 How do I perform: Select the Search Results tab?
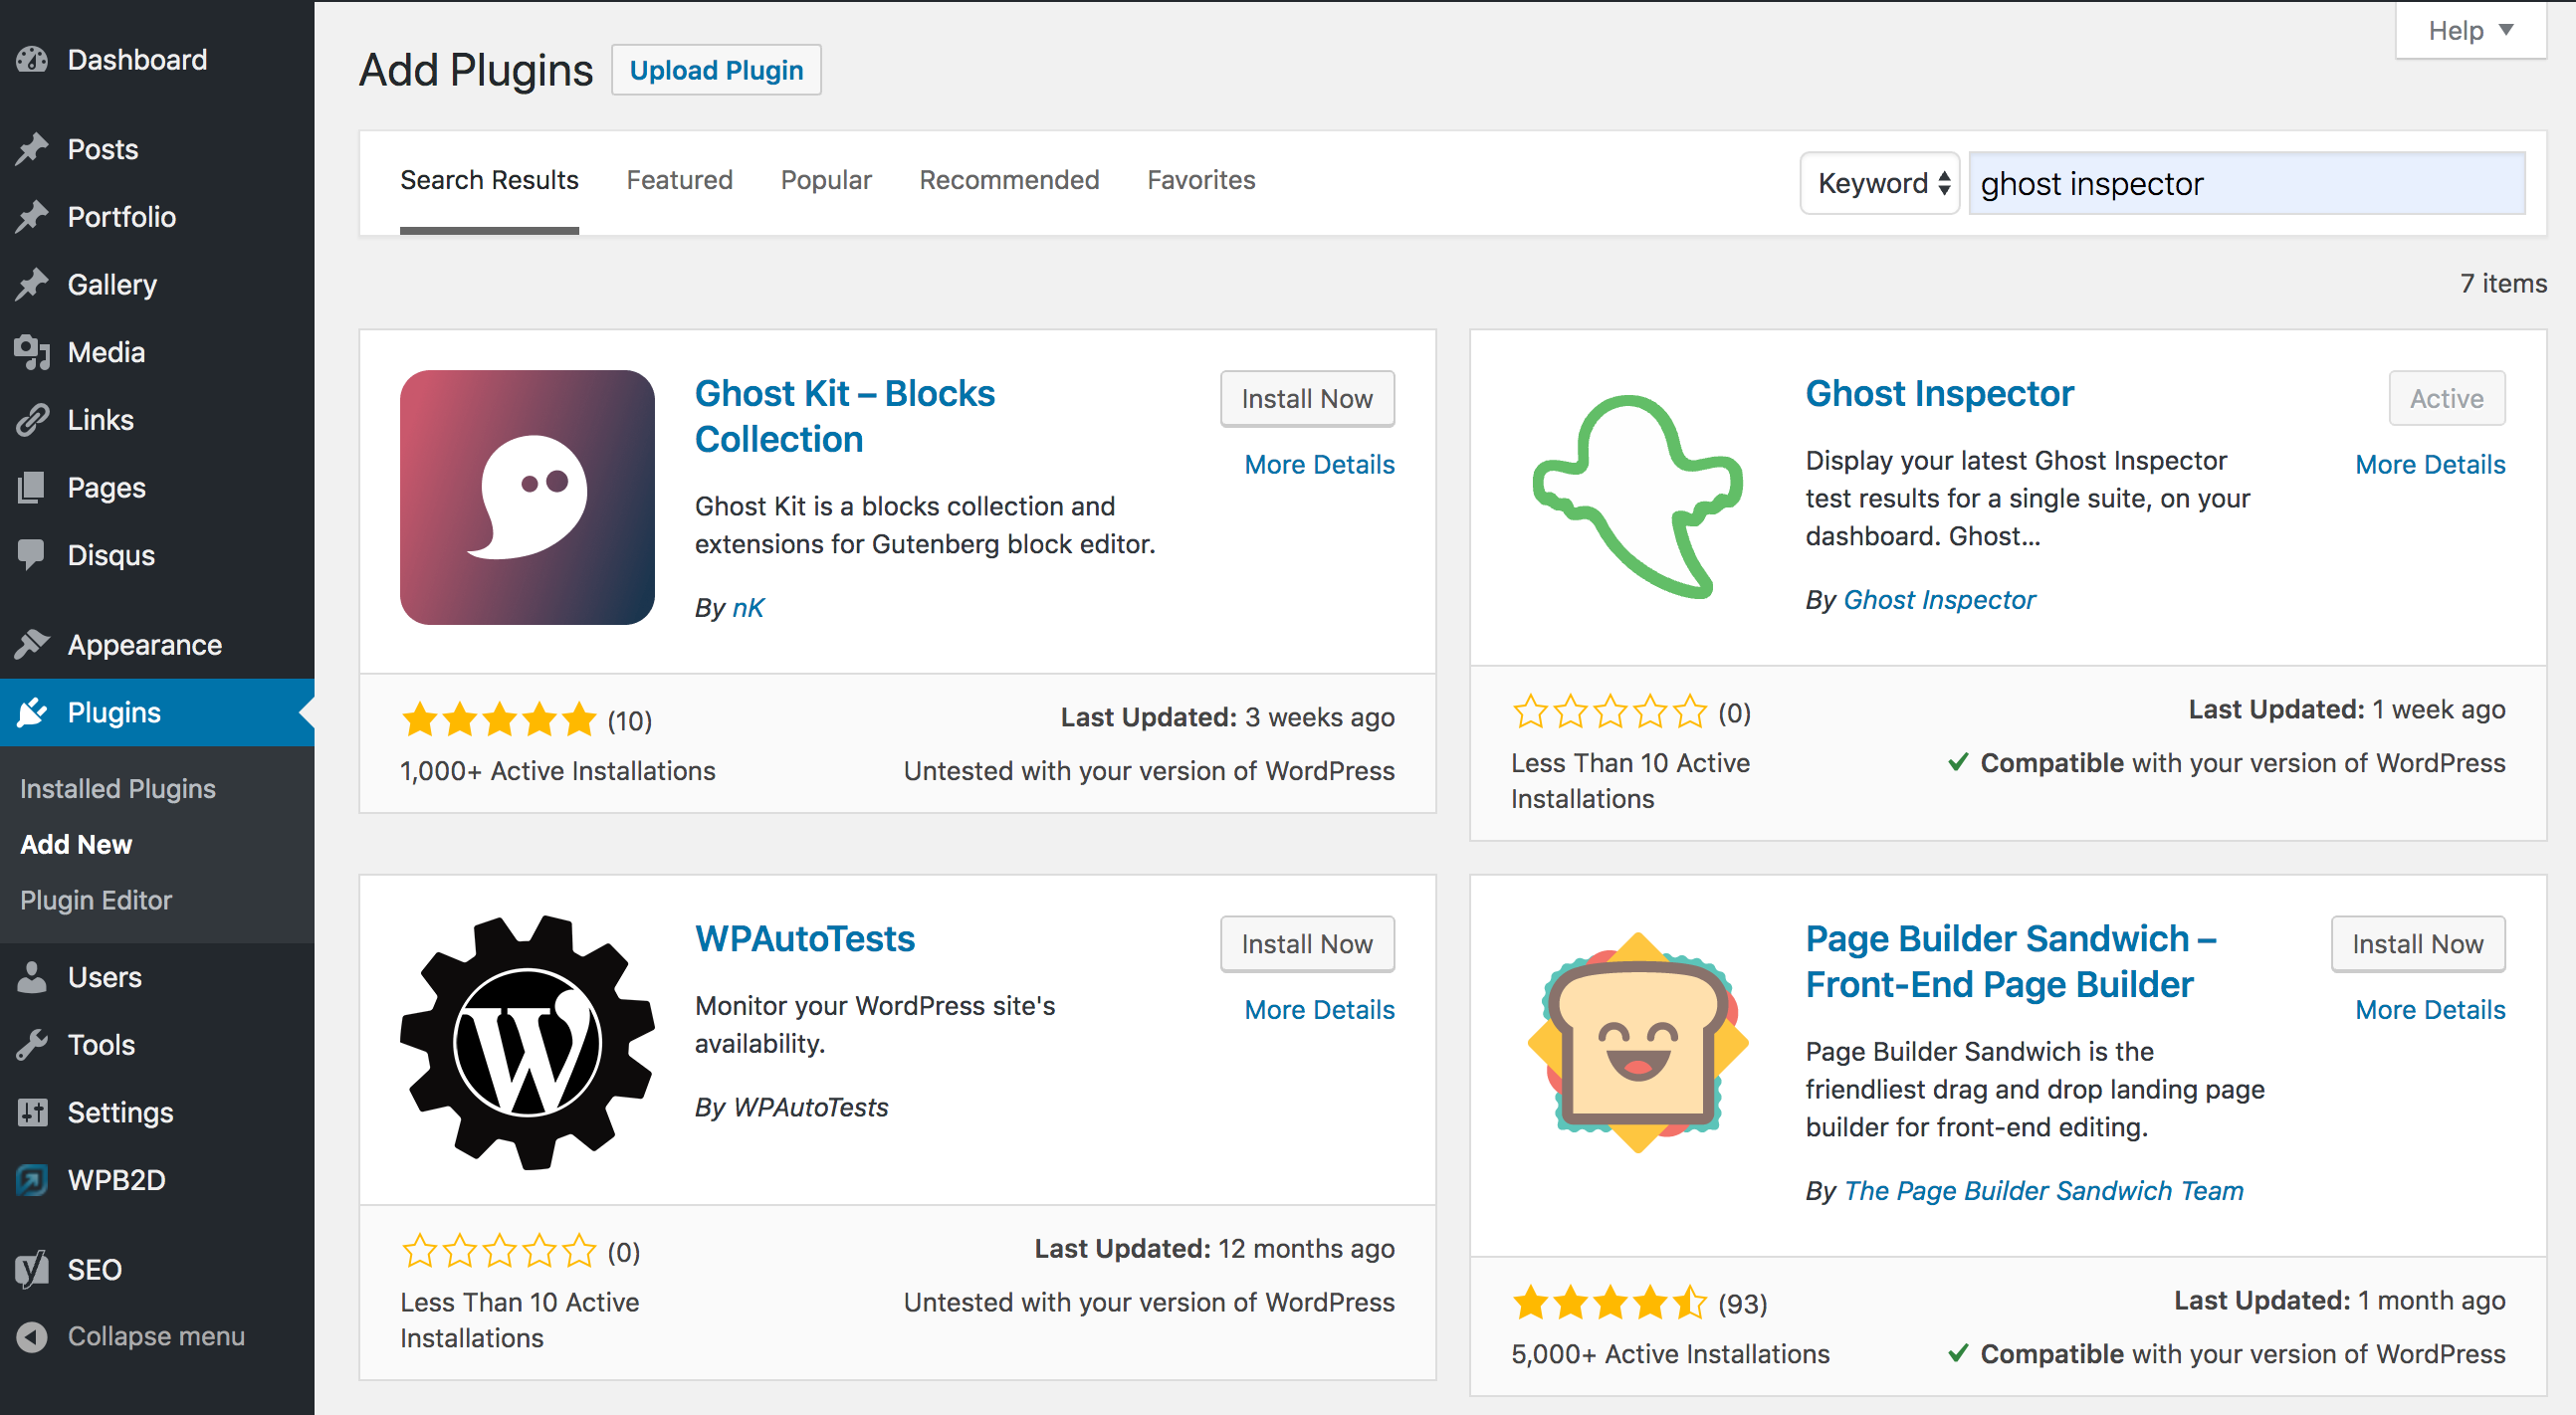click(x=489, y=181)
